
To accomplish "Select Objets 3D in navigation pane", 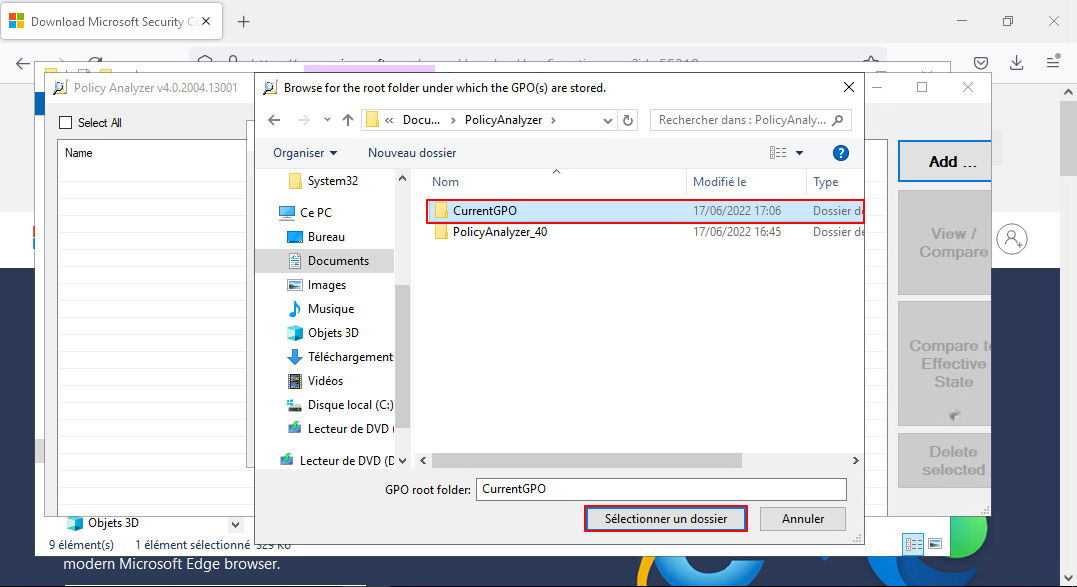I will click(x=332, y=333).
